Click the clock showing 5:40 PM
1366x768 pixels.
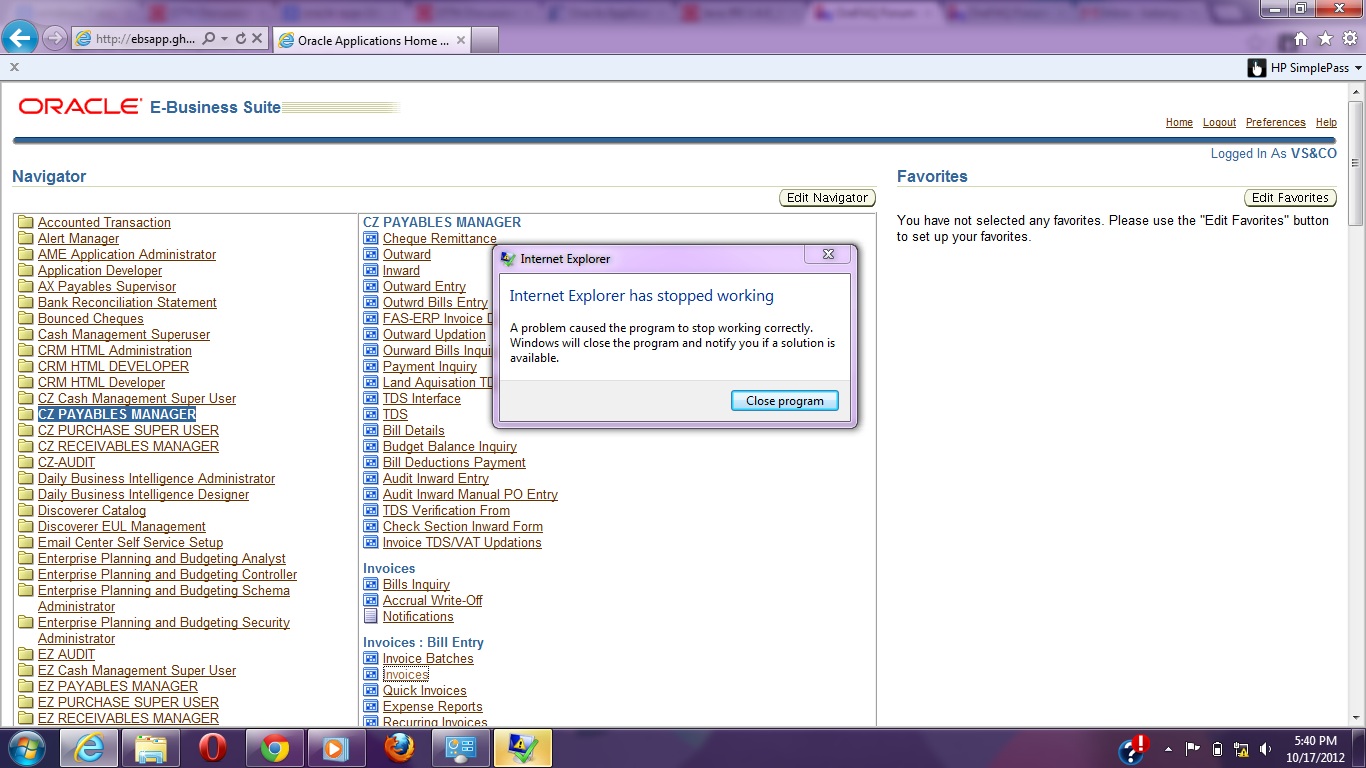[x=1315, y=741]
